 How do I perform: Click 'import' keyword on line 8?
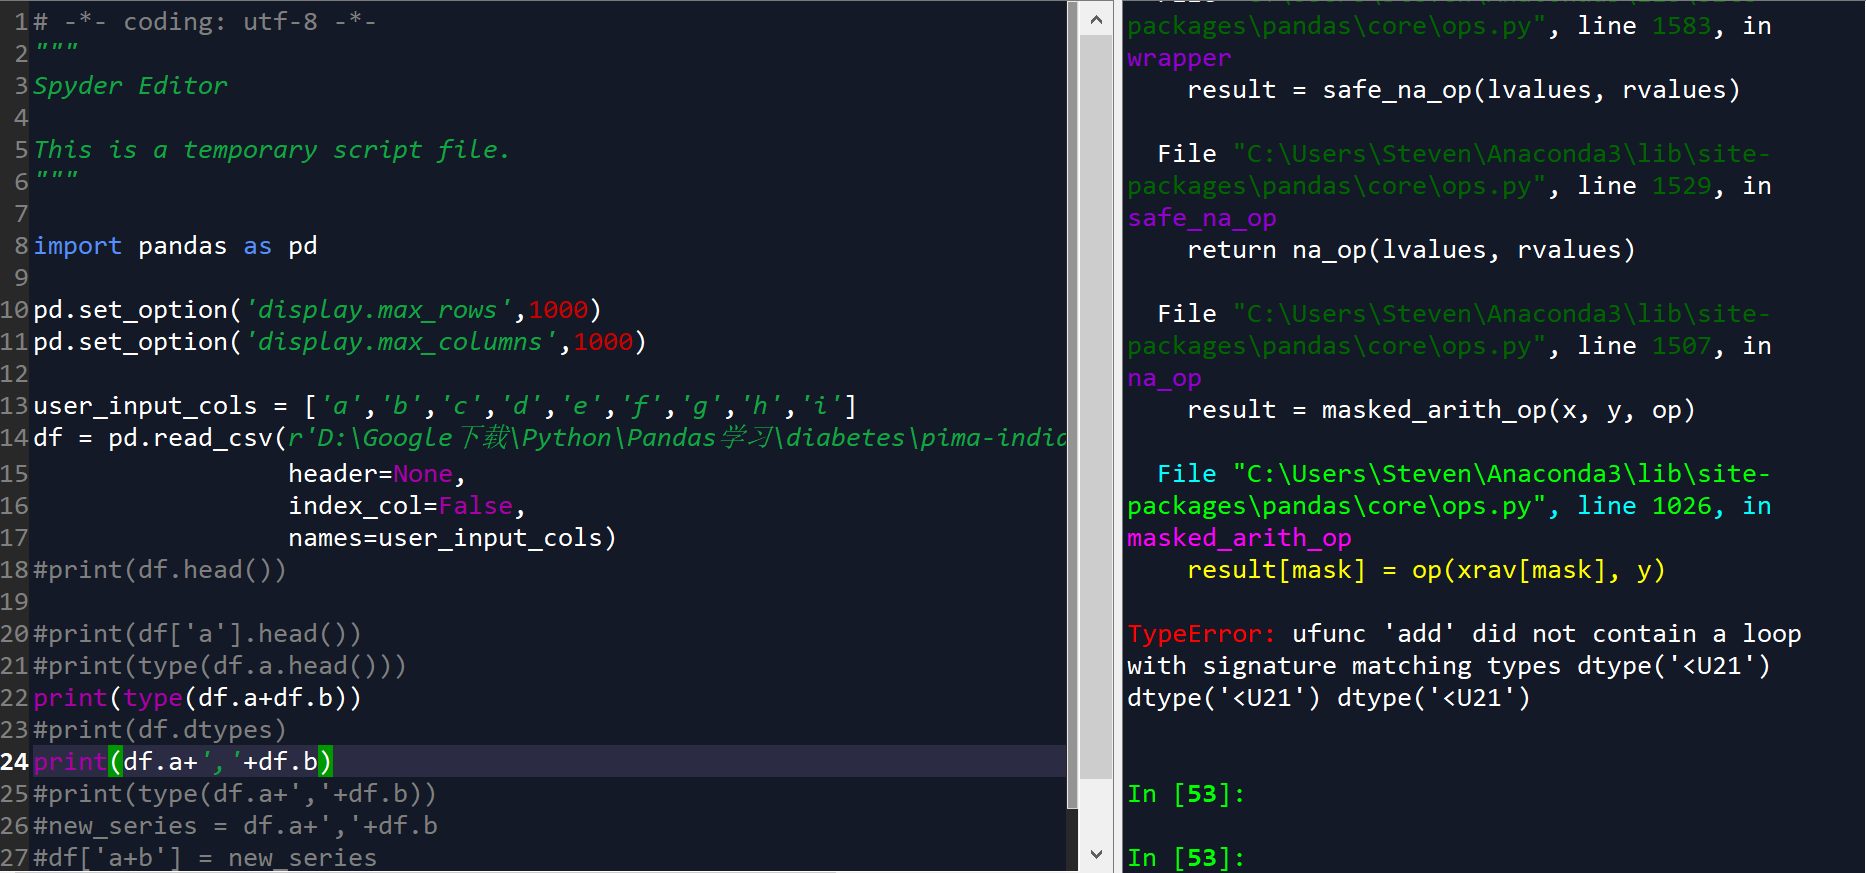click(78, 246)
